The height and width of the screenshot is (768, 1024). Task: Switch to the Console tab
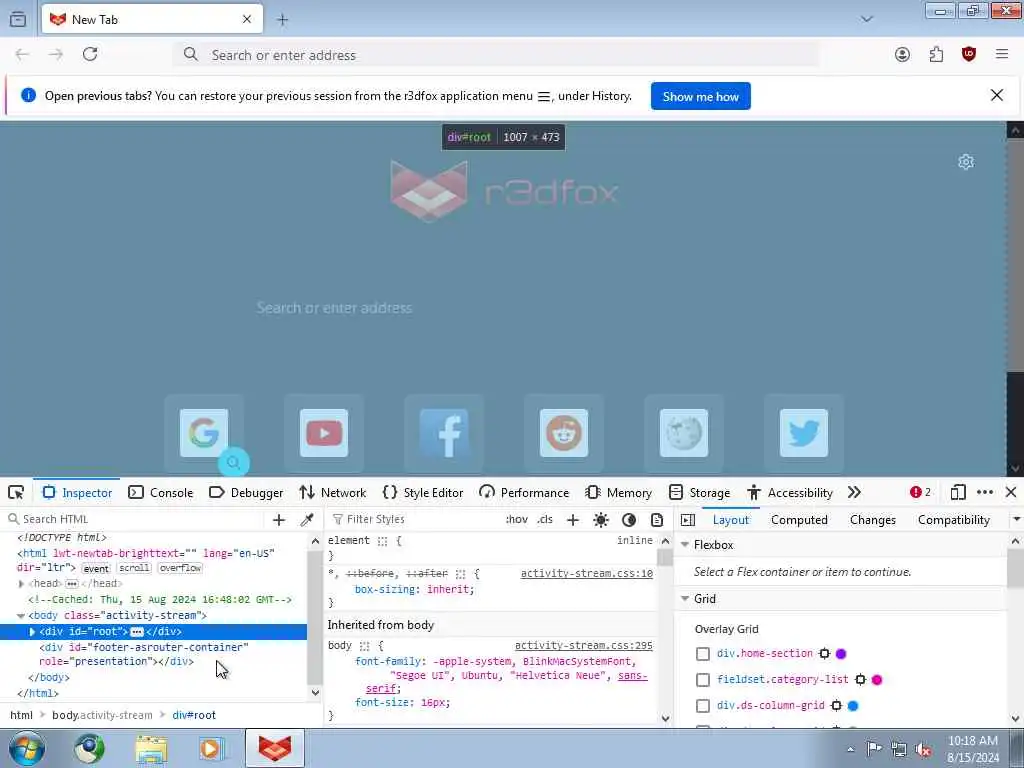[x=161, y=492]
